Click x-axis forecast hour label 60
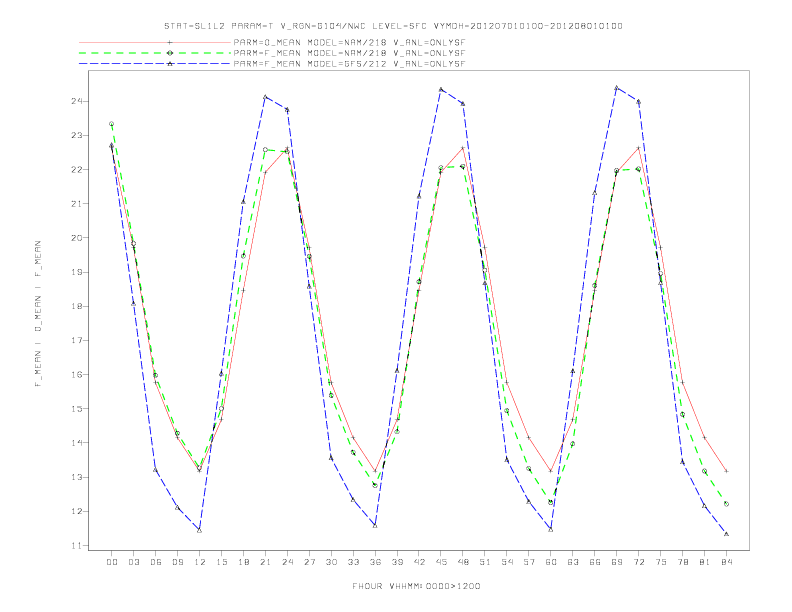792x612 pixels. [551, 562]
